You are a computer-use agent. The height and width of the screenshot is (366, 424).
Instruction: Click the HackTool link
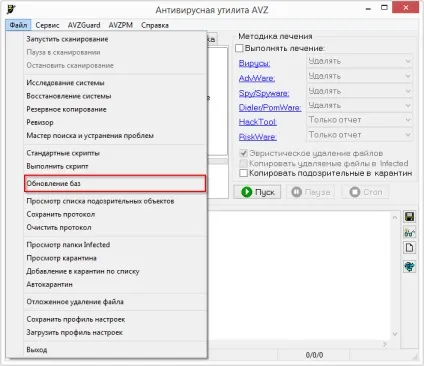click(258, 122)
